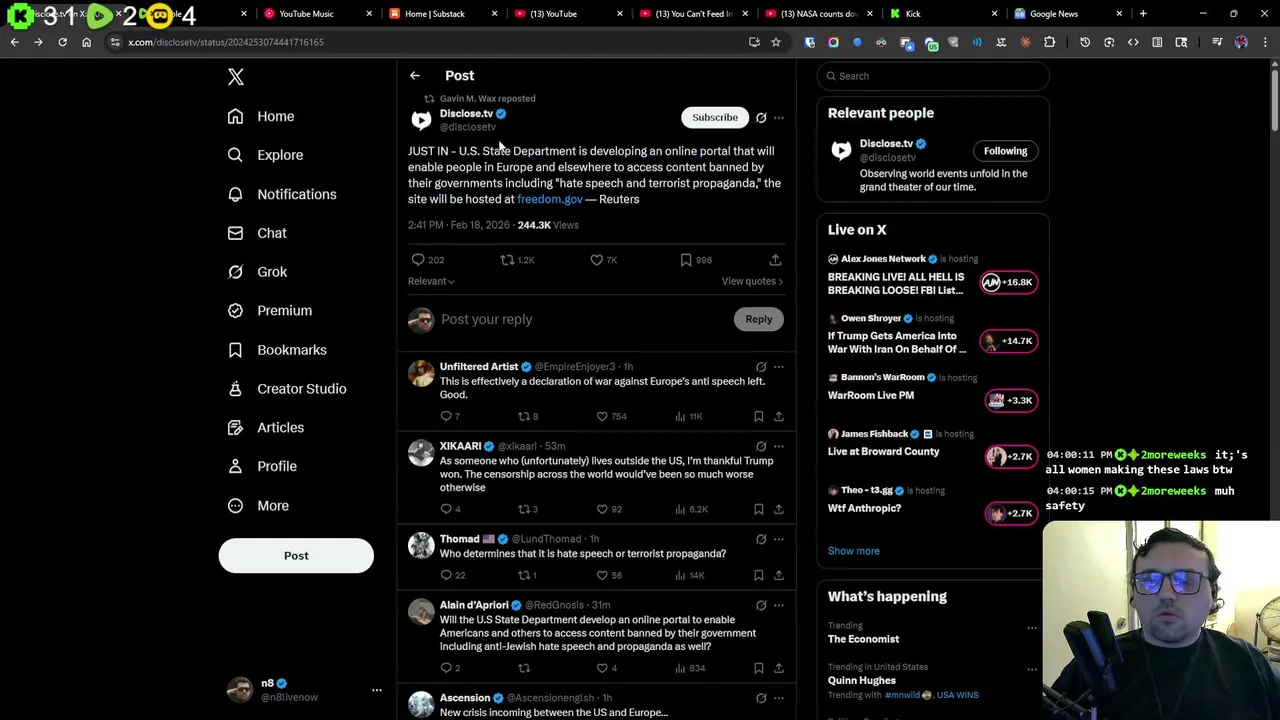The image size is (1280, 720).
Task: Click the white Post button
Action: 296,556
